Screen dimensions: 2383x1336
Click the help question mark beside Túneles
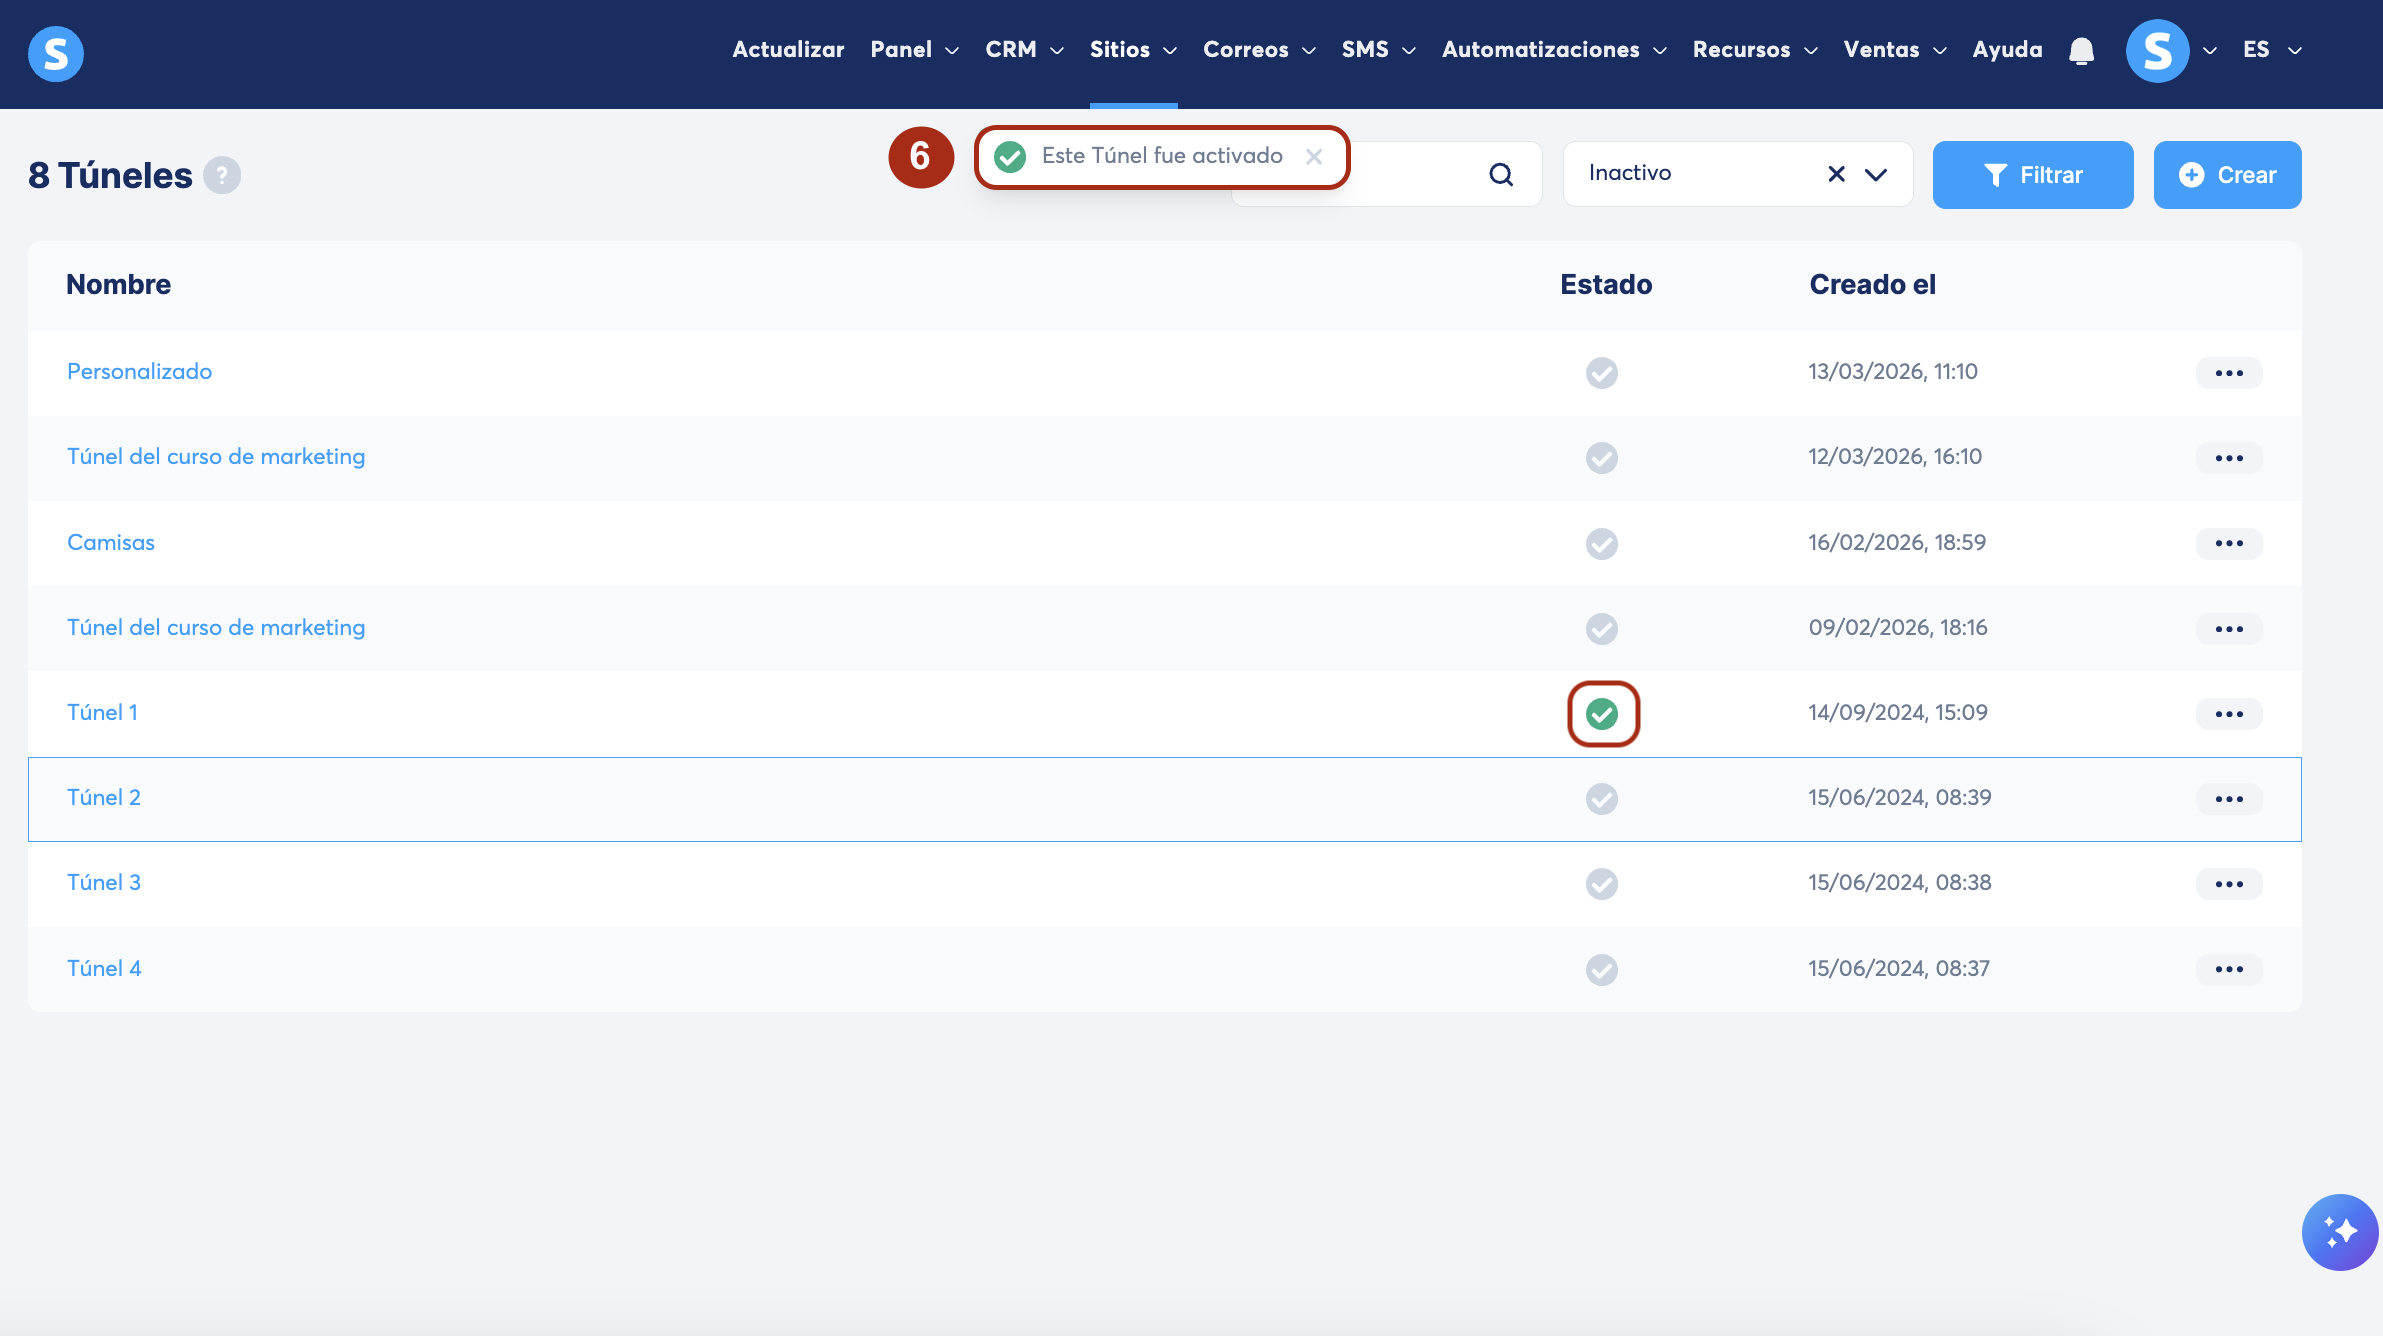(222, 175)
